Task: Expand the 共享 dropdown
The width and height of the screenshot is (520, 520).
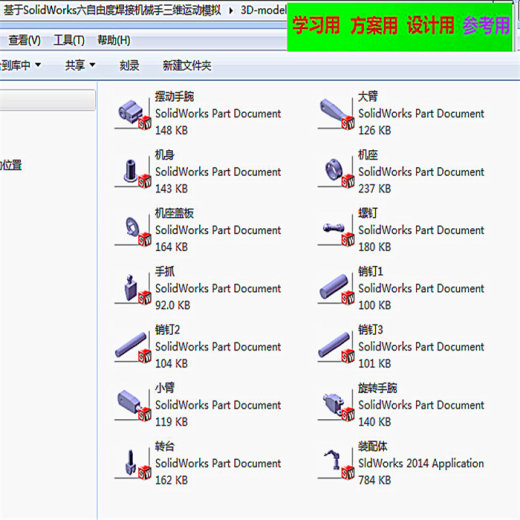Action: coord(80,65)
